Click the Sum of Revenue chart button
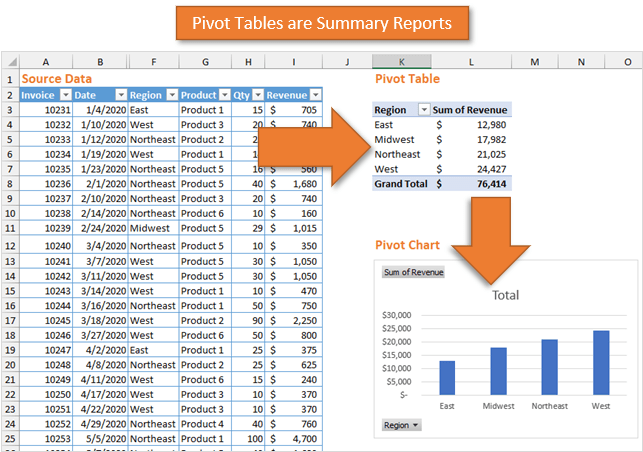 (x=413, y=272)
